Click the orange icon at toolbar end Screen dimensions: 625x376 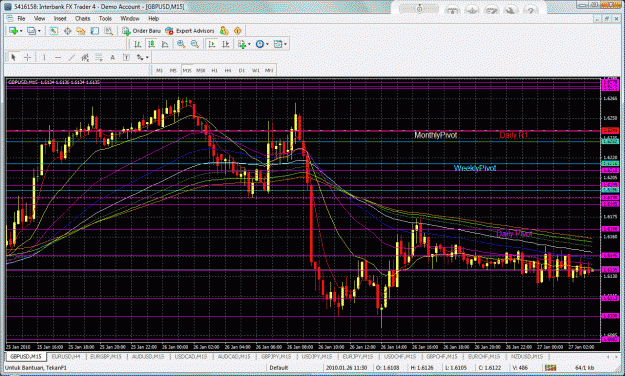point(238,31)
